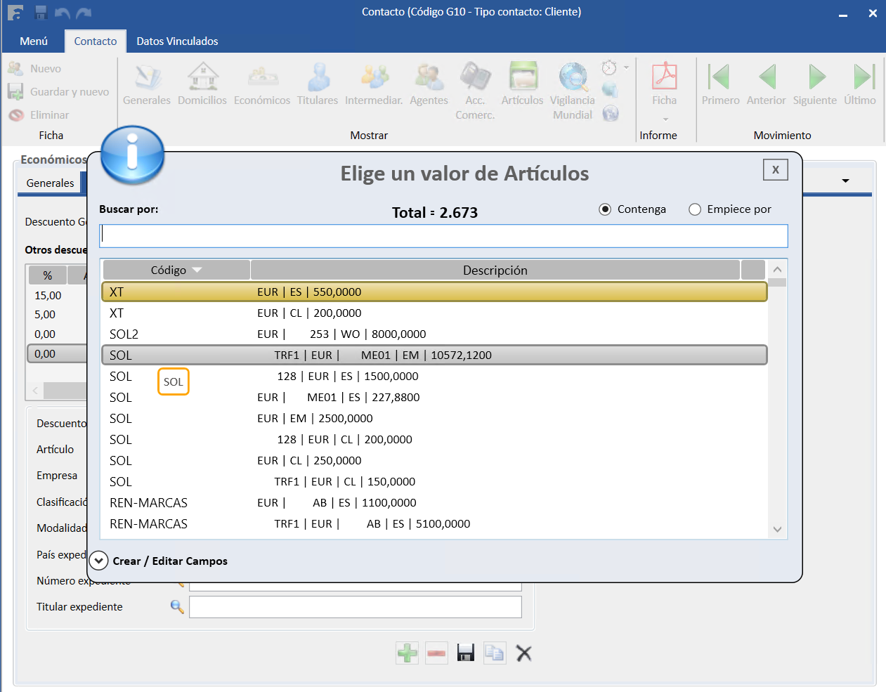
Task: Click the Código column sort arrow
Action: tap(197, 270)
